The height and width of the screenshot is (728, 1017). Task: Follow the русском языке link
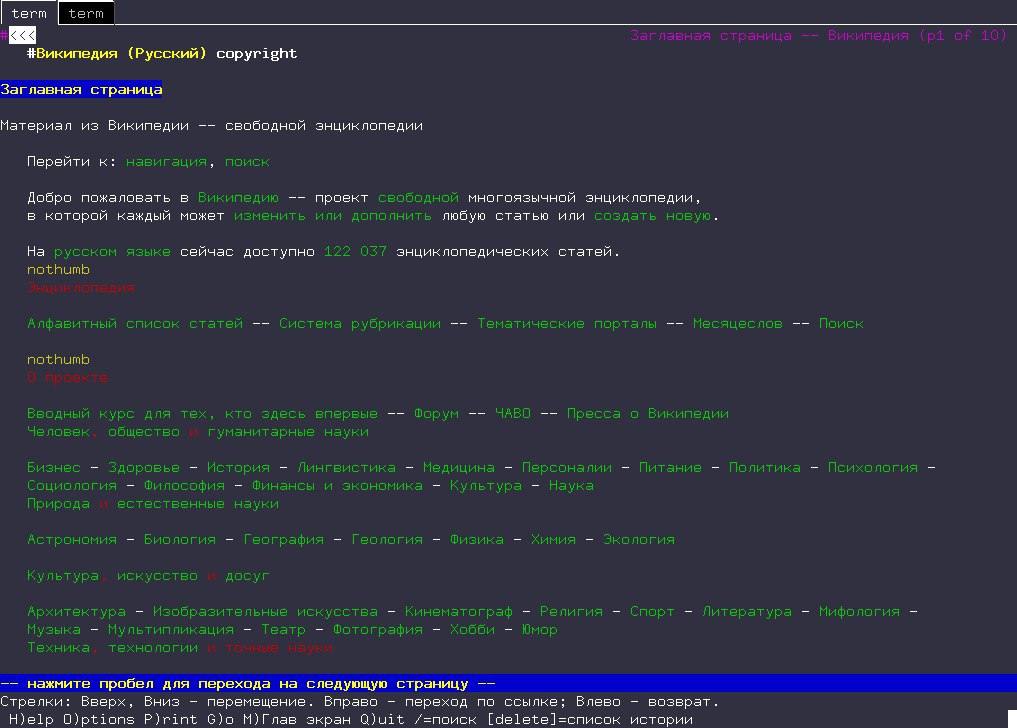coord(112,251)
